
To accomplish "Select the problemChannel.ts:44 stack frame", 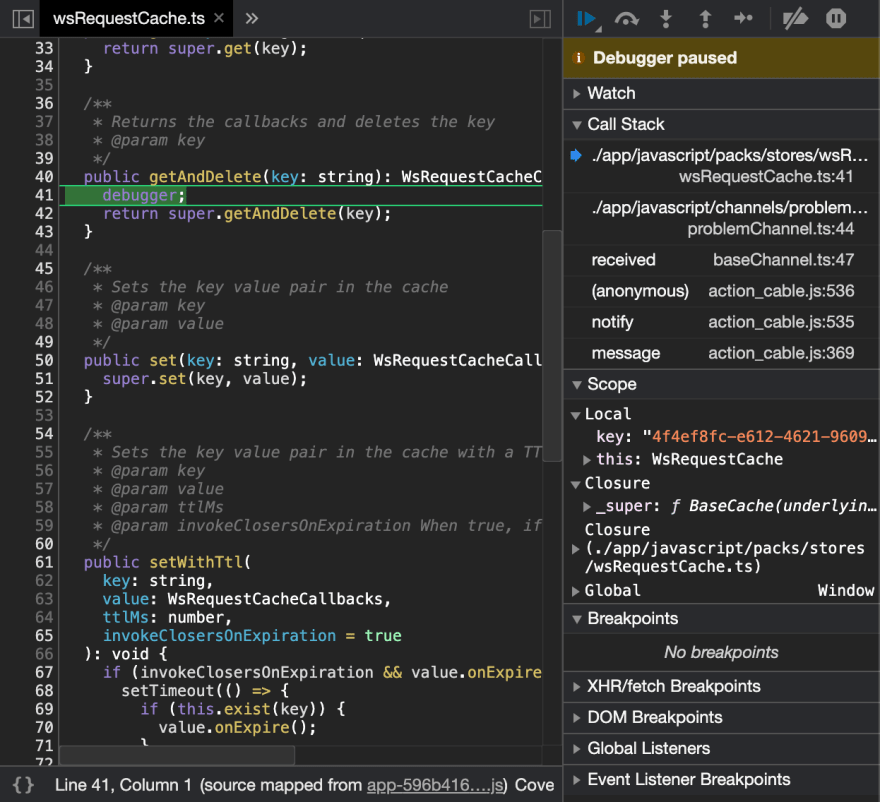I will click(x=728, y=218).
